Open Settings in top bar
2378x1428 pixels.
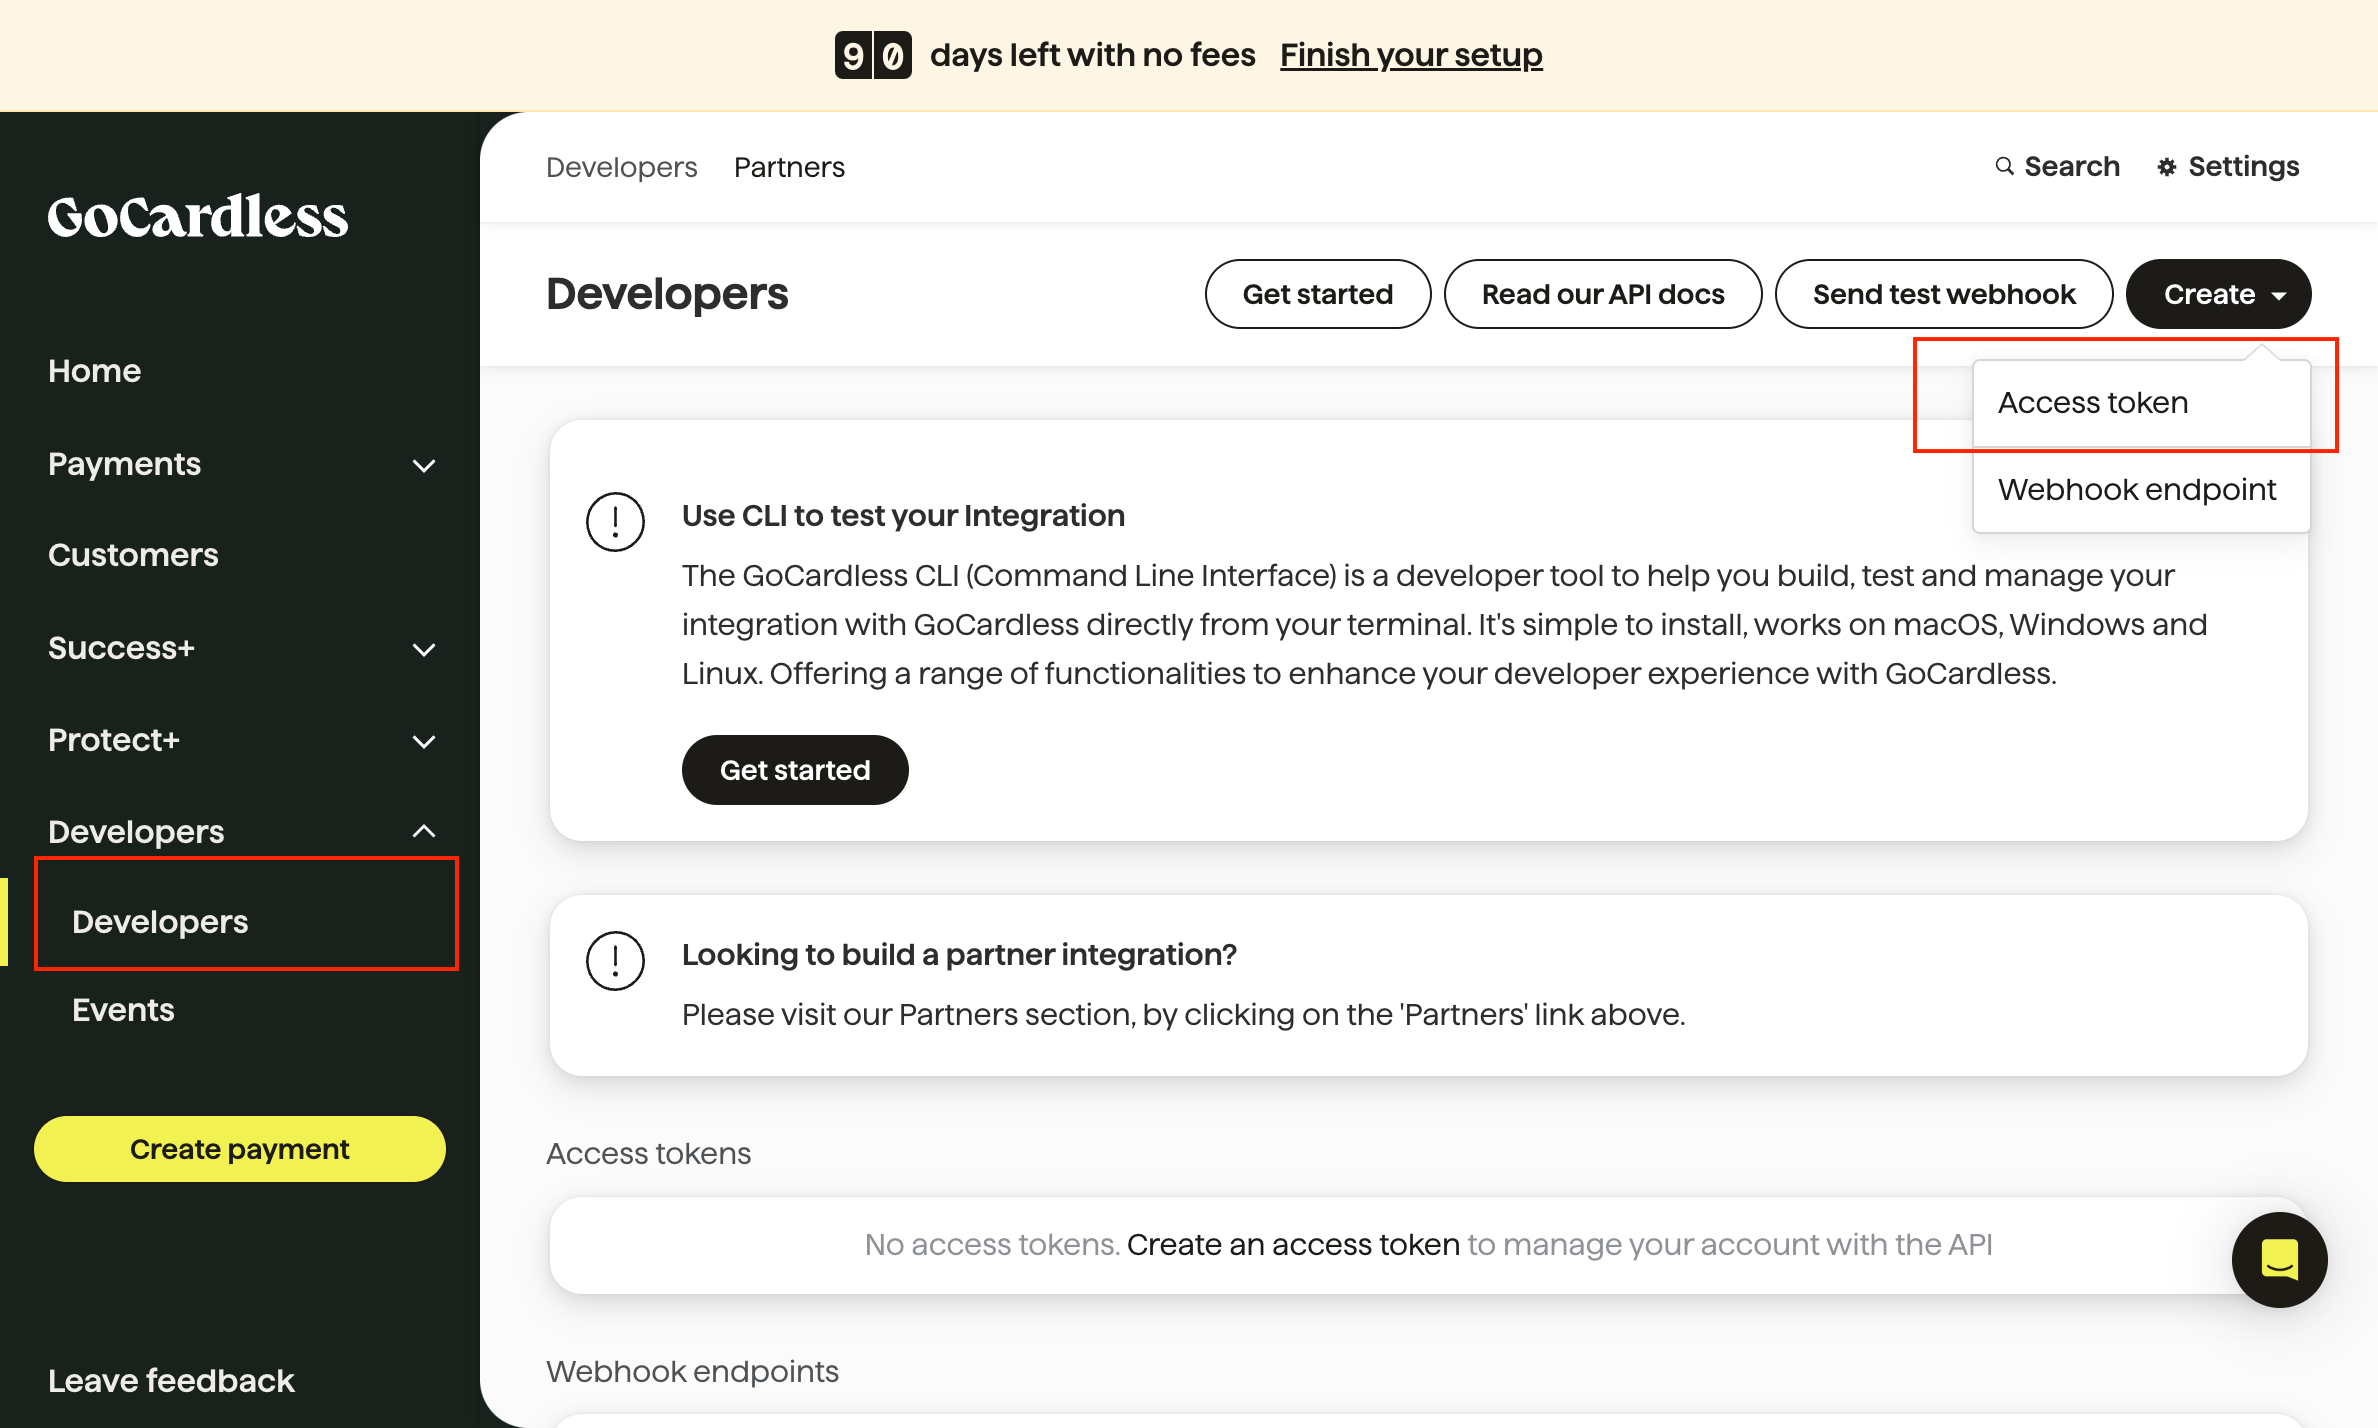pyautogui.click(x=2229, y=166)
